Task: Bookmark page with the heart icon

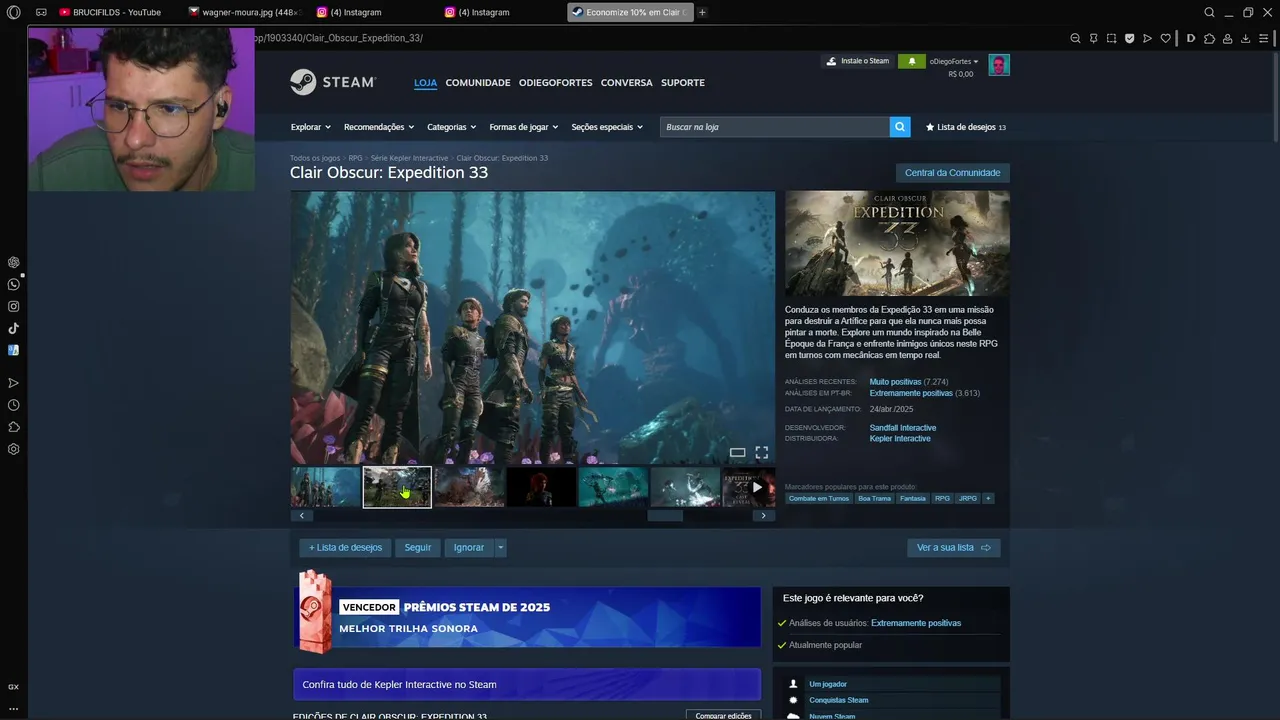Action: click(x=1165, y=38)
